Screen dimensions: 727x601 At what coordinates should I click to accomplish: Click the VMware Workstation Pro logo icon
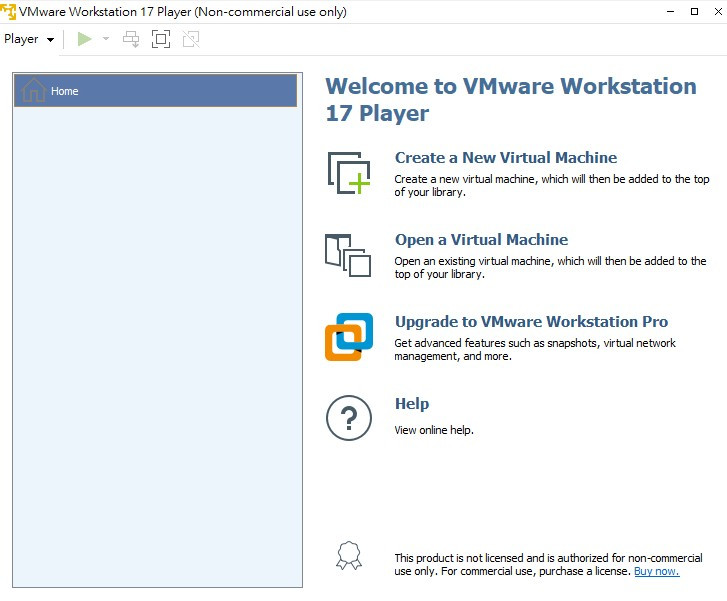coord(349,337)
